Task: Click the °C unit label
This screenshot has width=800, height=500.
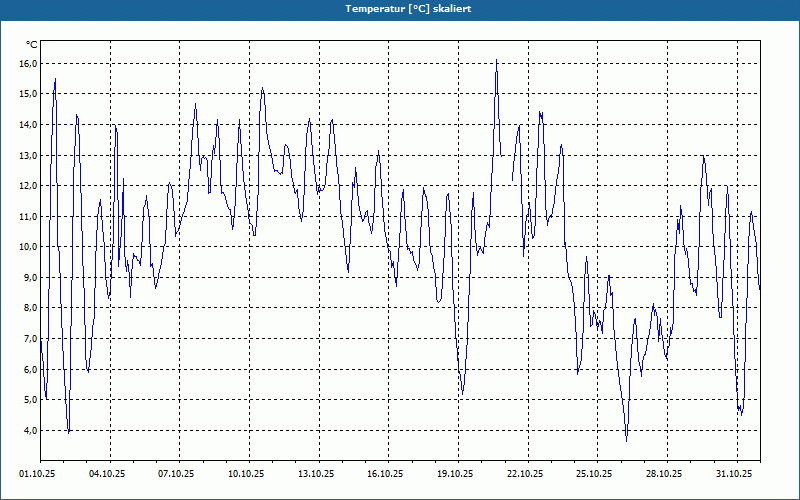Action: [32, 45]
